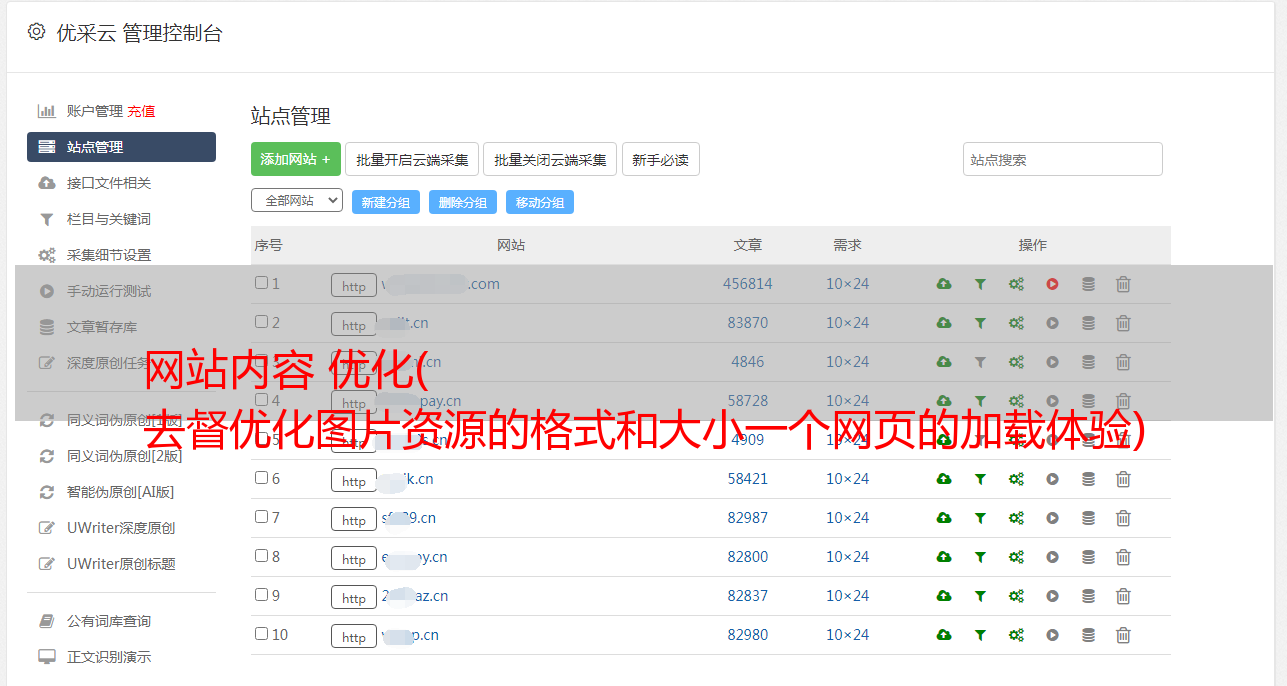
Task: Click the http button in row 7
Action: 354,519
